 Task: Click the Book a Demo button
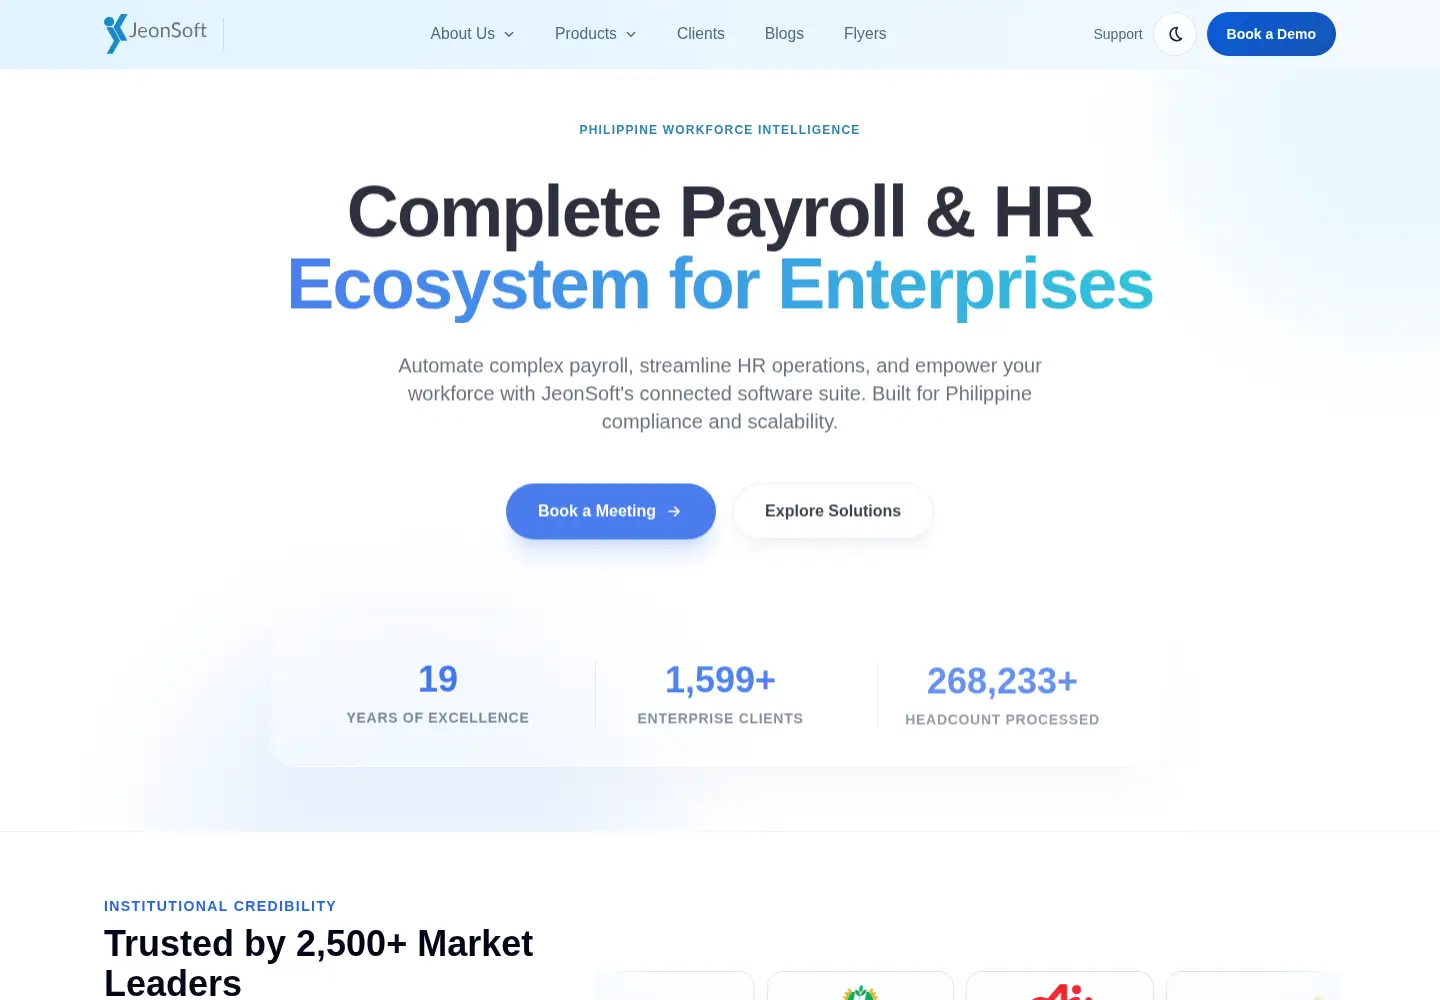(1271, 34)
